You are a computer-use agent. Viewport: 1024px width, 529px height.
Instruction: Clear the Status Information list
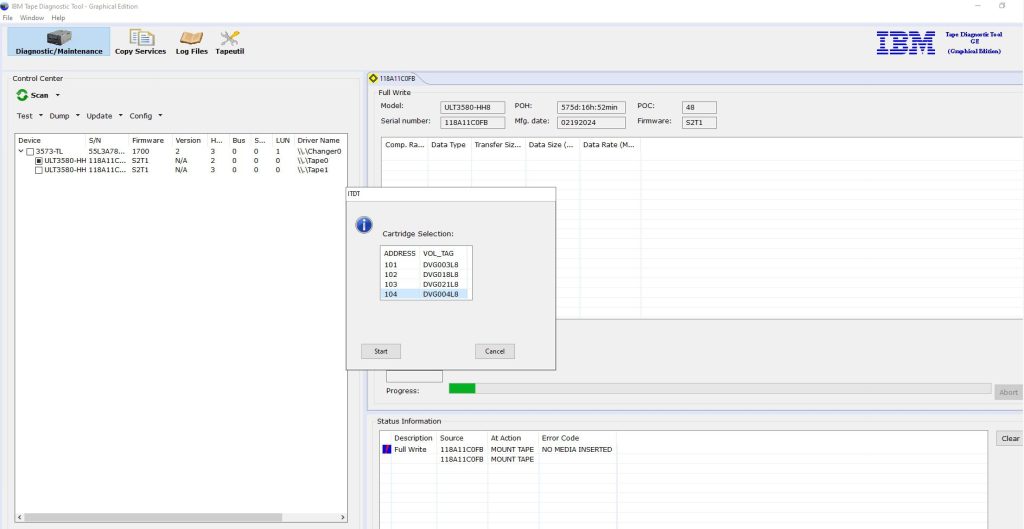pyautogui.click(x=1010, y=438)
